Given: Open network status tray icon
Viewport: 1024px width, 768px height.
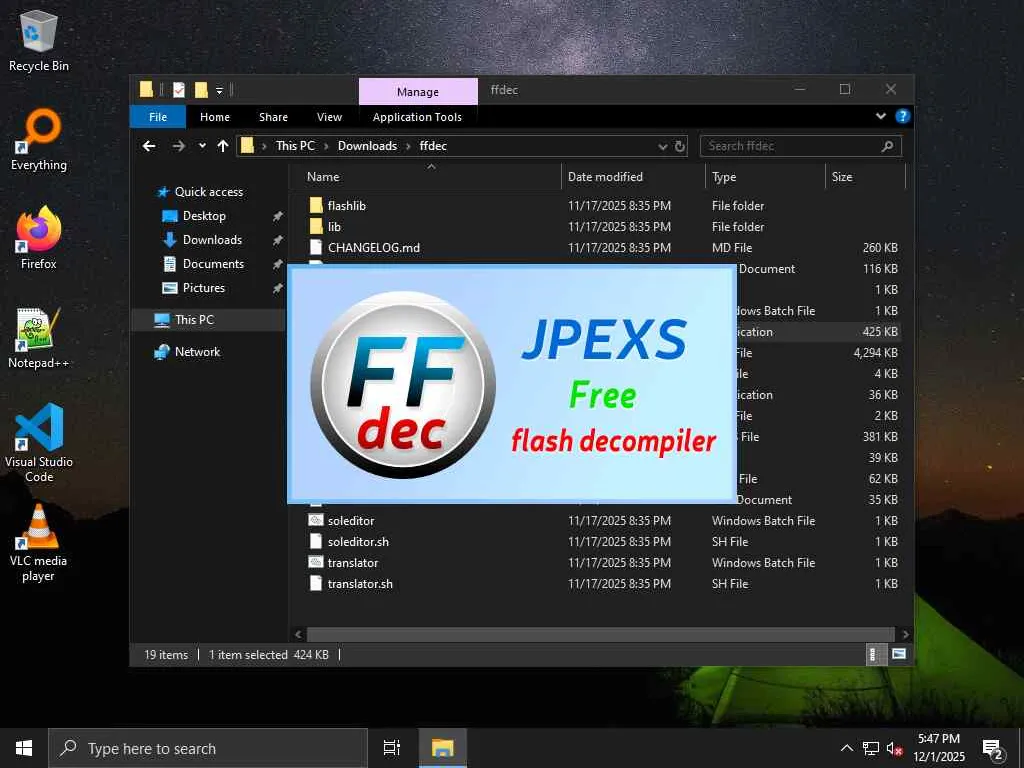Looking at the screenshot, I should tap(871, 748).
